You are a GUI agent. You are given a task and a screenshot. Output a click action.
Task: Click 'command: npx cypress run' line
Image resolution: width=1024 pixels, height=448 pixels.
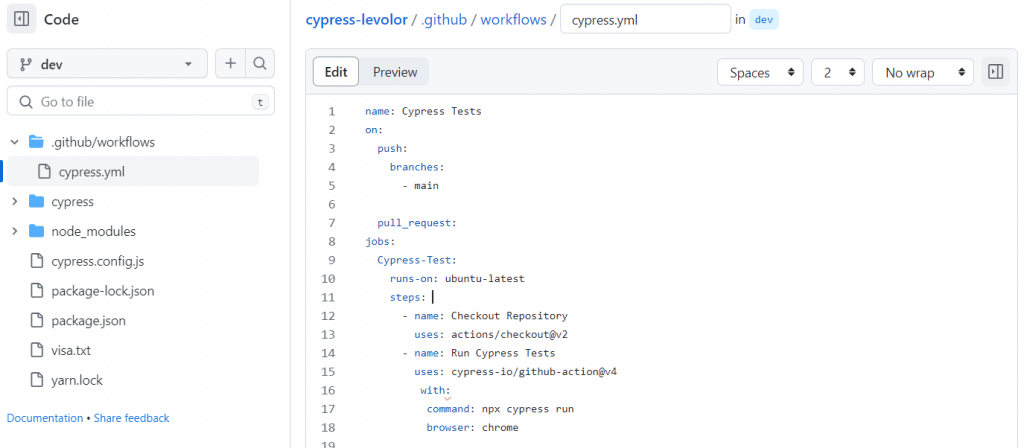click(x=500, y=409)
